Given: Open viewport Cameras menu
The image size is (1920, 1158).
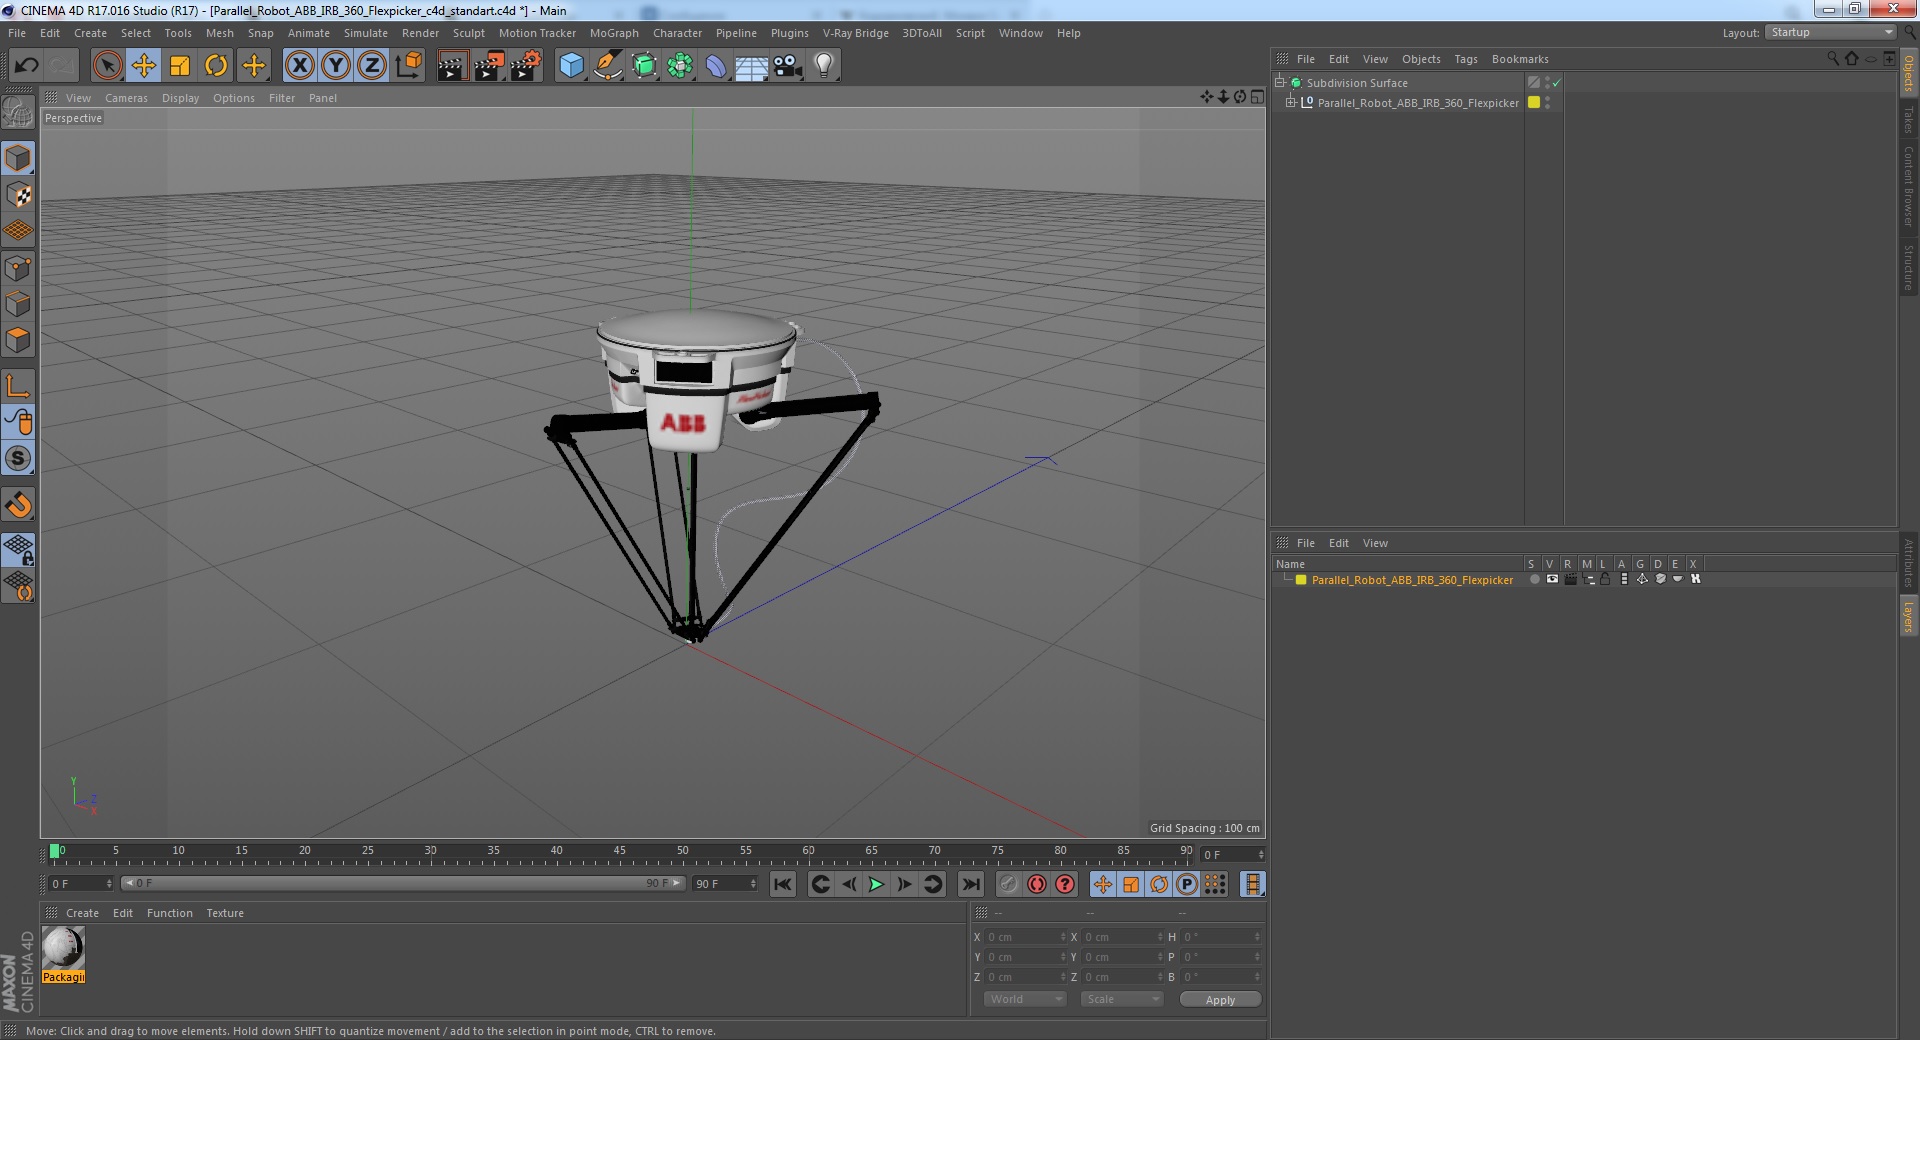Looking at the screenshot, I should point(126,98).
